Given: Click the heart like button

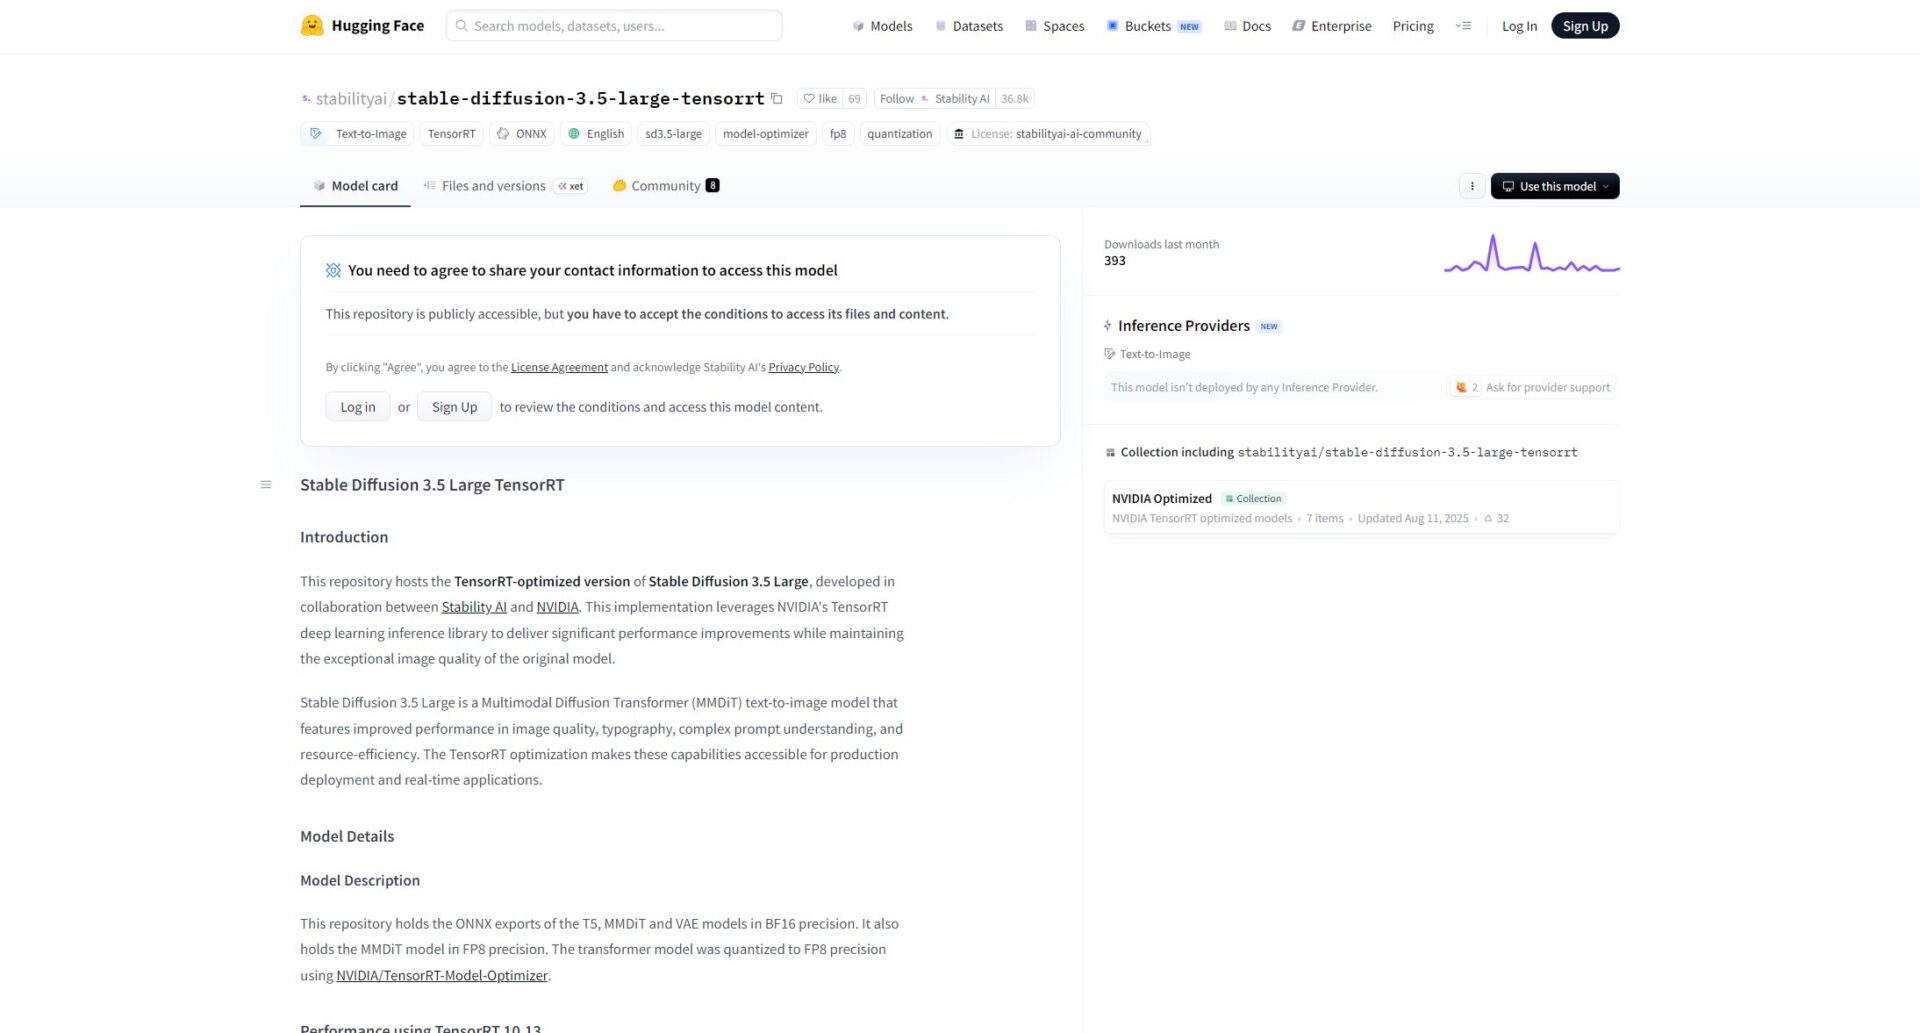Looking at the screenshot, I should 820,98.
